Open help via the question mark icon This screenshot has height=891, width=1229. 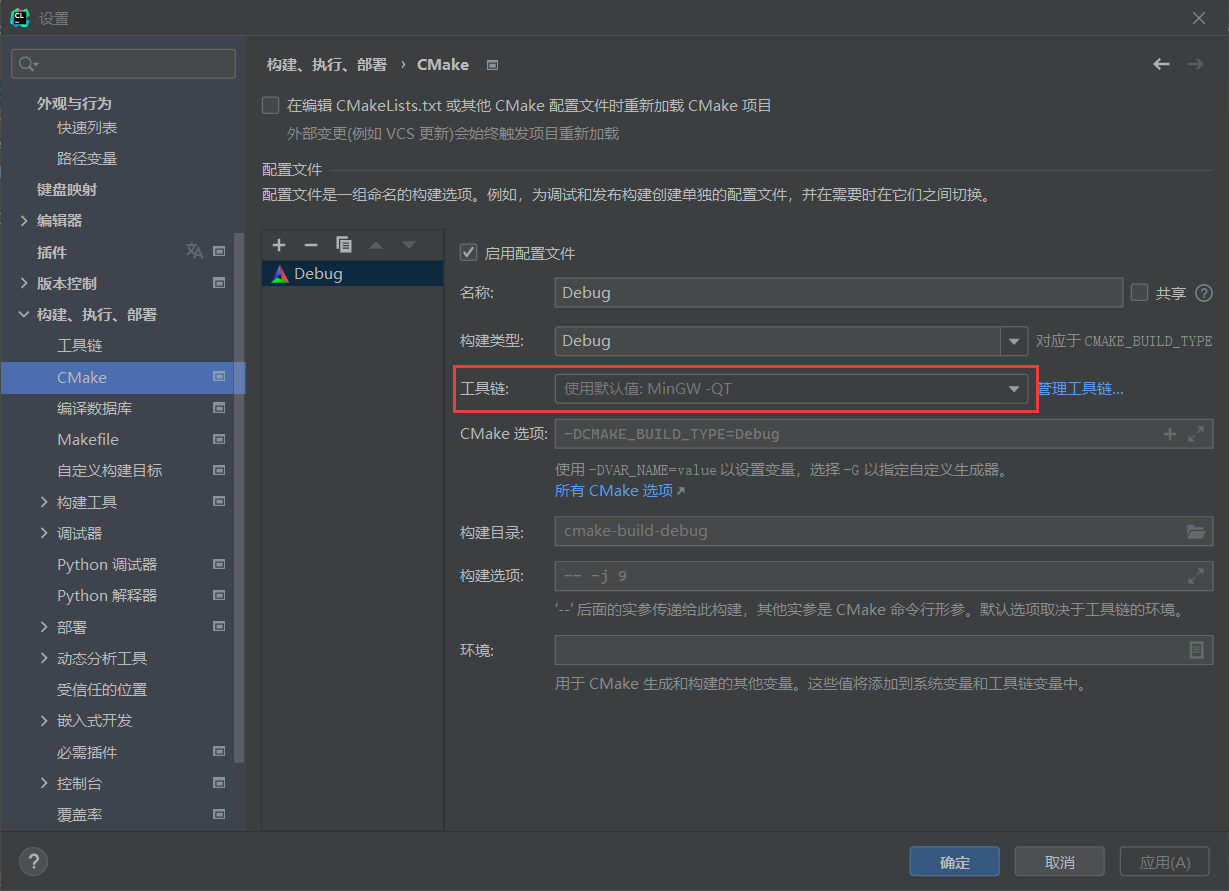coord(33,861)
